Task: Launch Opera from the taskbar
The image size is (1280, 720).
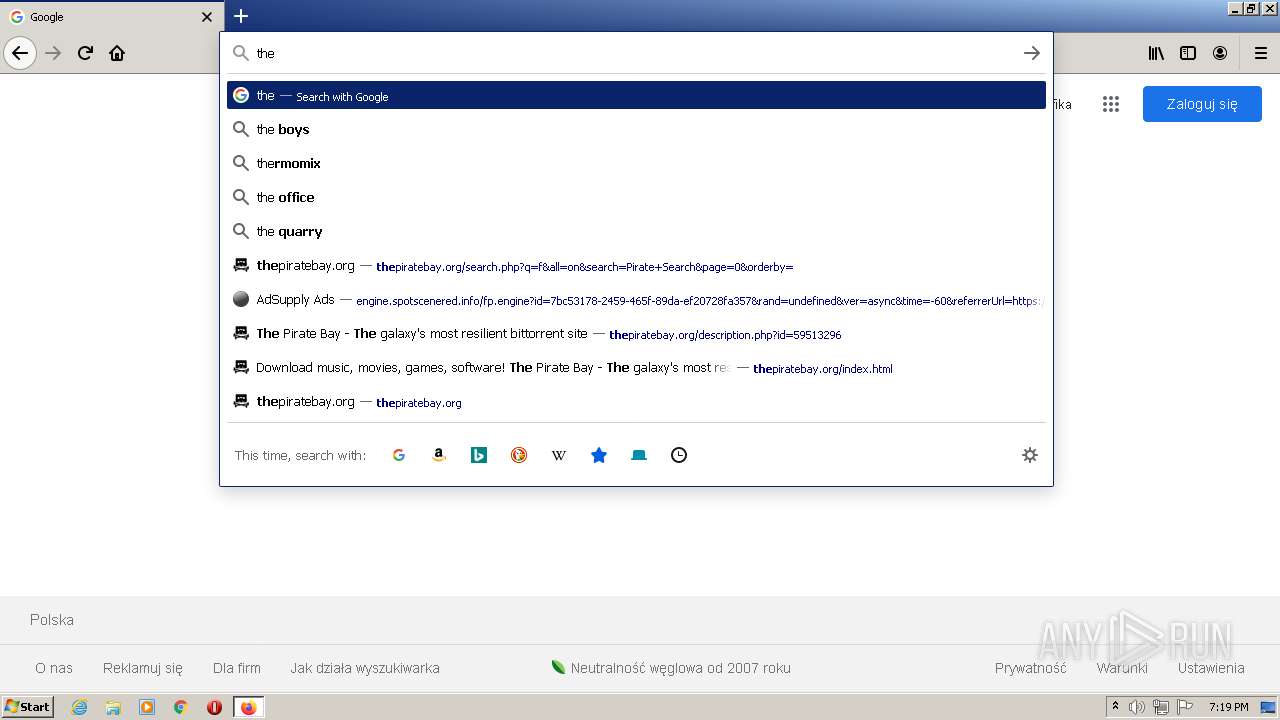Action: pos(214,707)
